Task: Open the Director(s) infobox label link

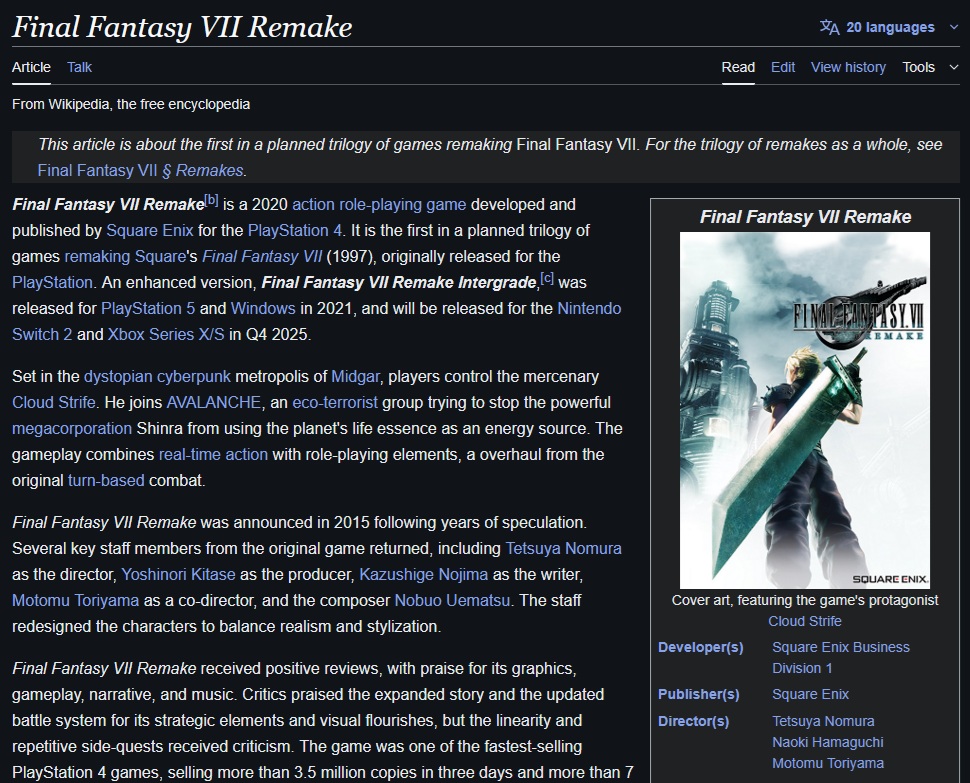Action: (x=693, y=721)
